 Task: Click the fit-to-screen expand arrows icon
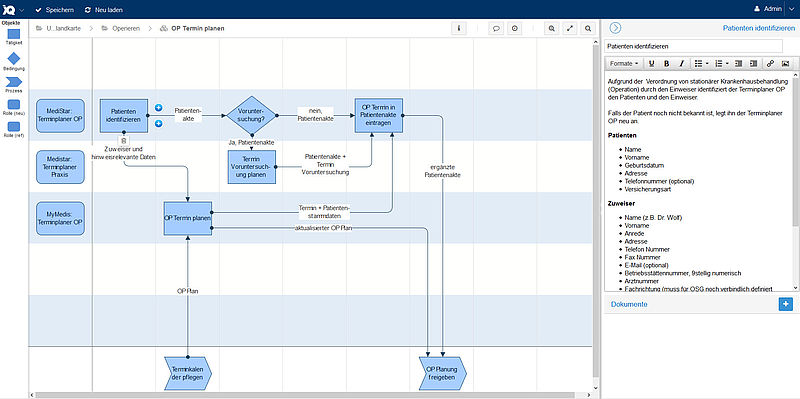[570, 29]
